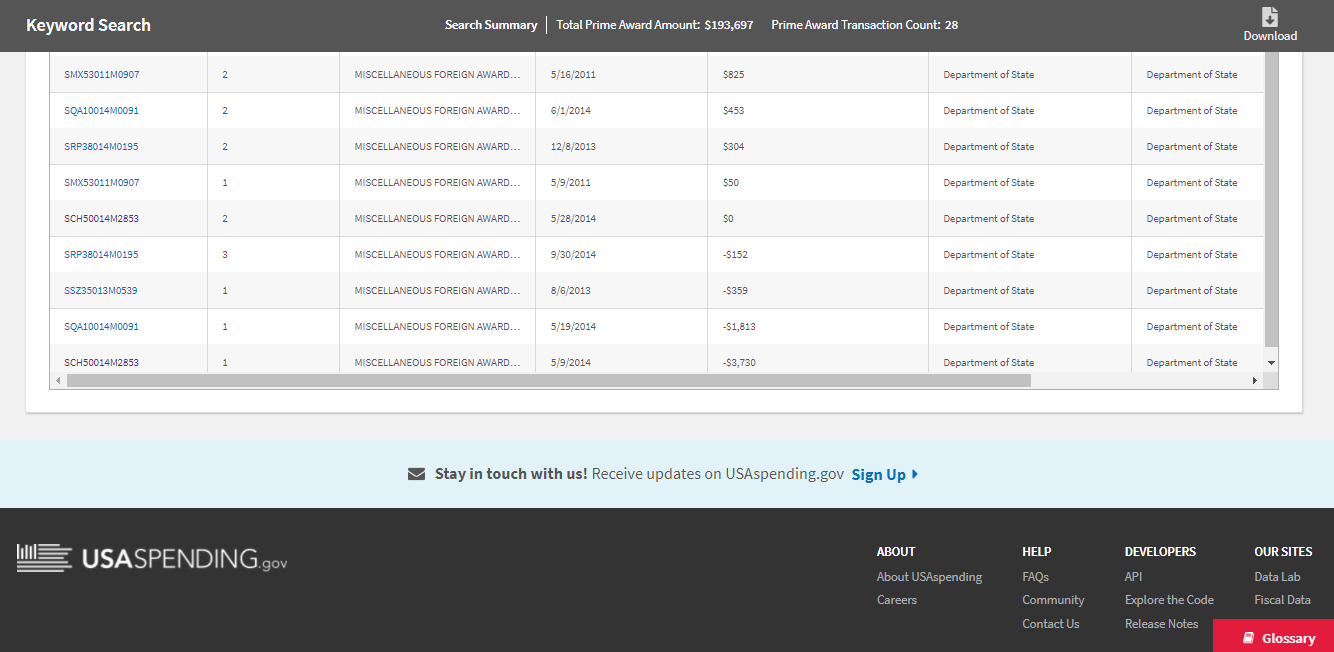Image resolution: width=1334 pixels, height=652 pixels.
Task: Open award SRP38014M0195 dated 9/30/2014
Action: [x=101, y=255]
